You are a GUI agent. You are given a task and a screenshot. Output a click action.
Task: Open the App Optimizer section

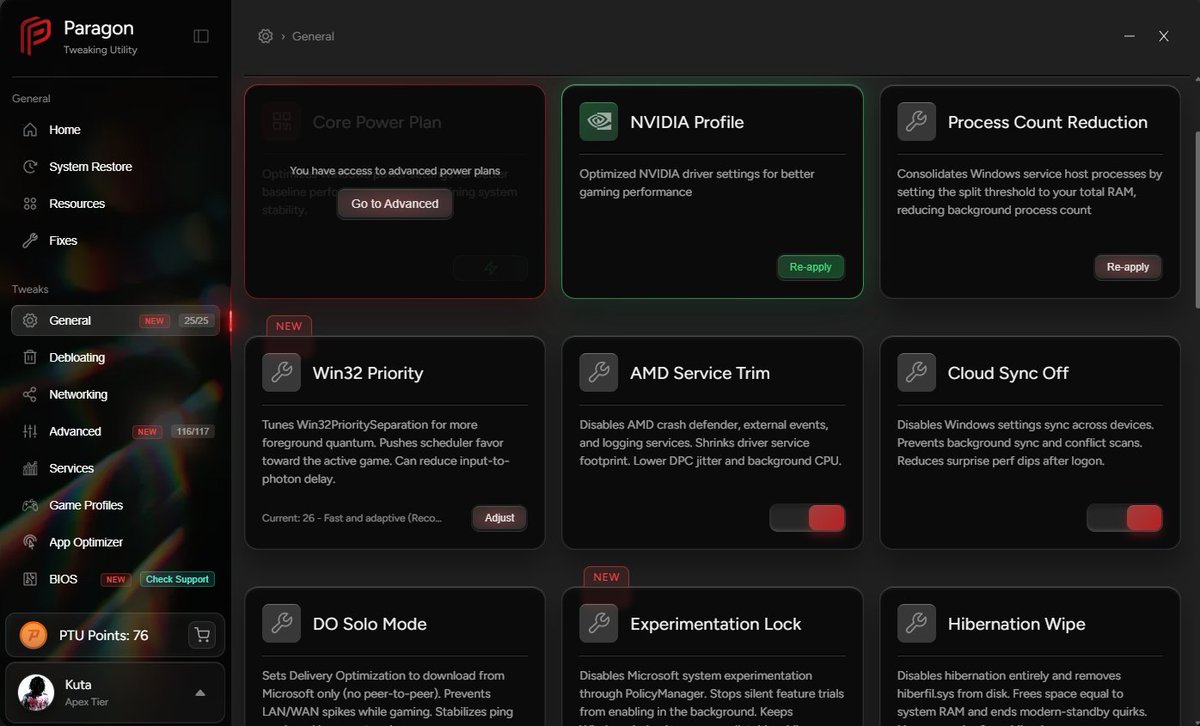115,543
